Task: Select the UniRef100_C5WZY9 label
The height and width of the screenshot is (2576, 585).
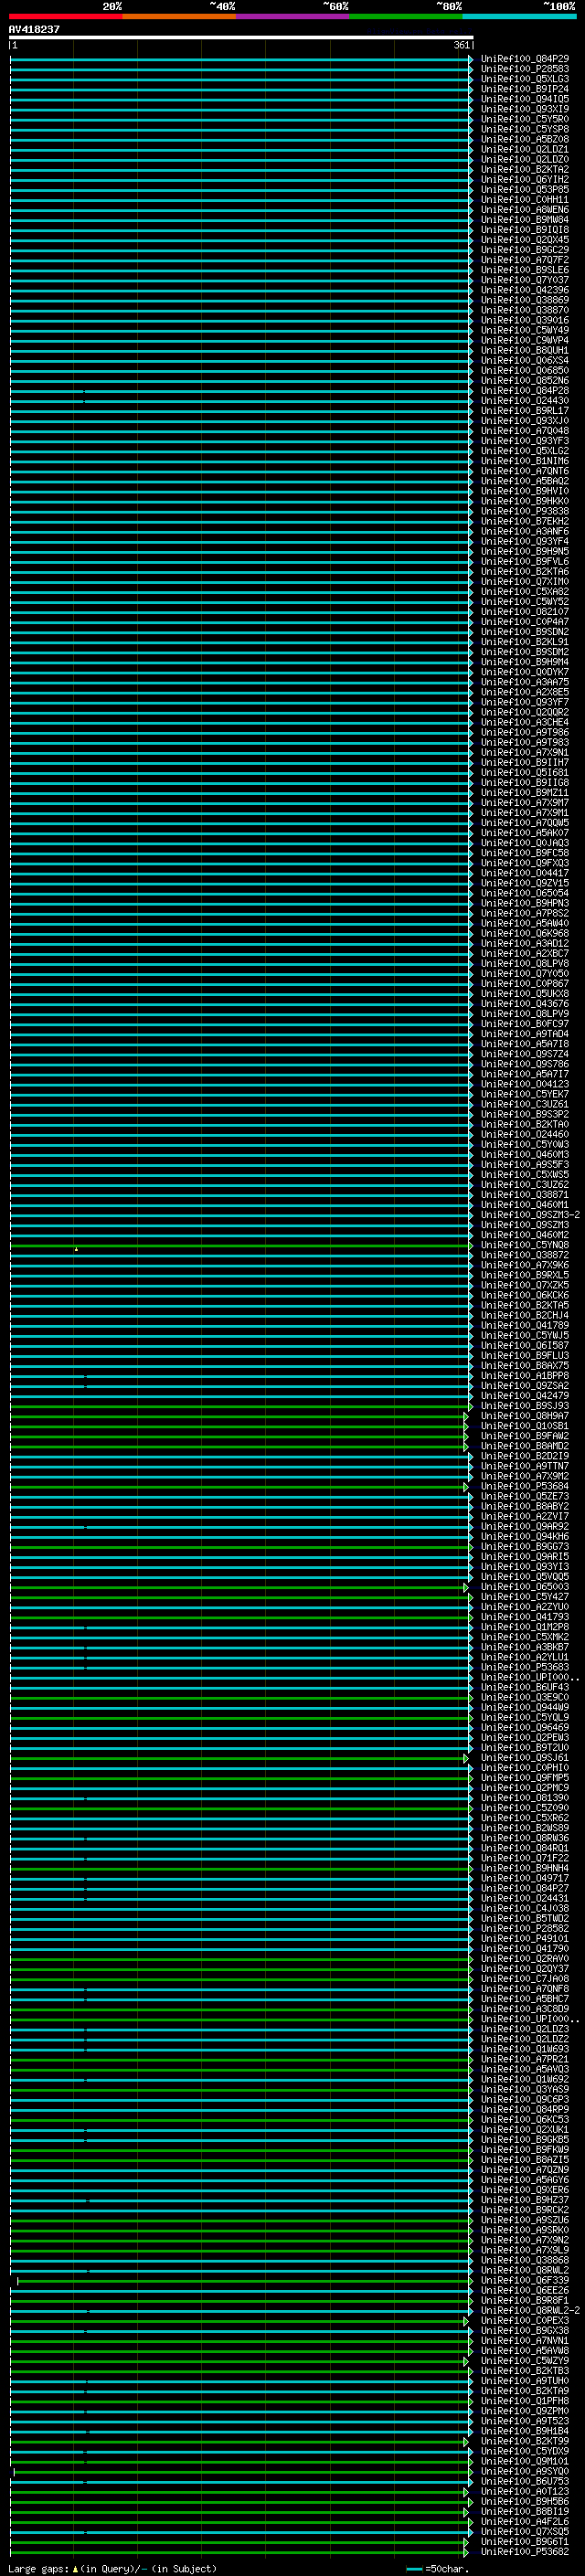Action: 525,2360
